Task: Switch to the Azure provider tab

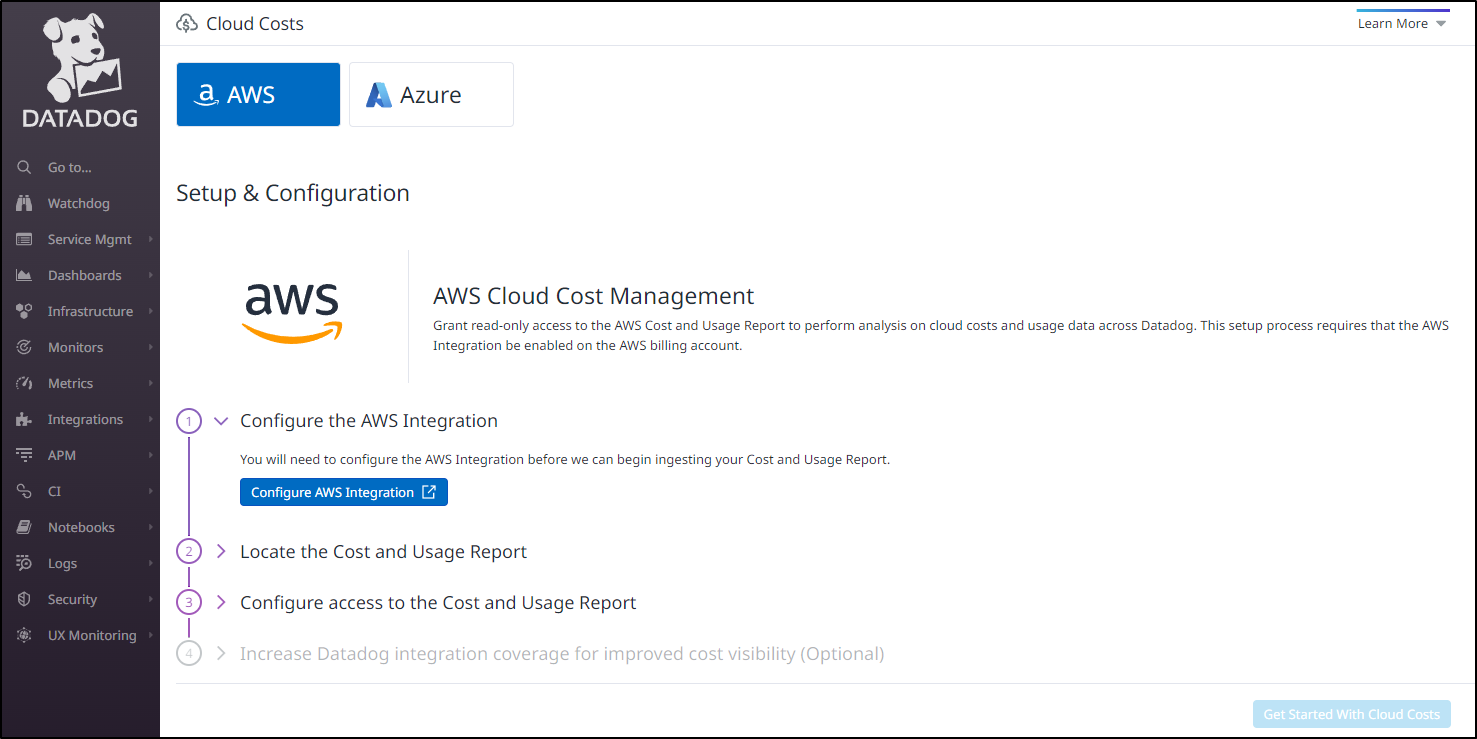Action: point(431,95)
